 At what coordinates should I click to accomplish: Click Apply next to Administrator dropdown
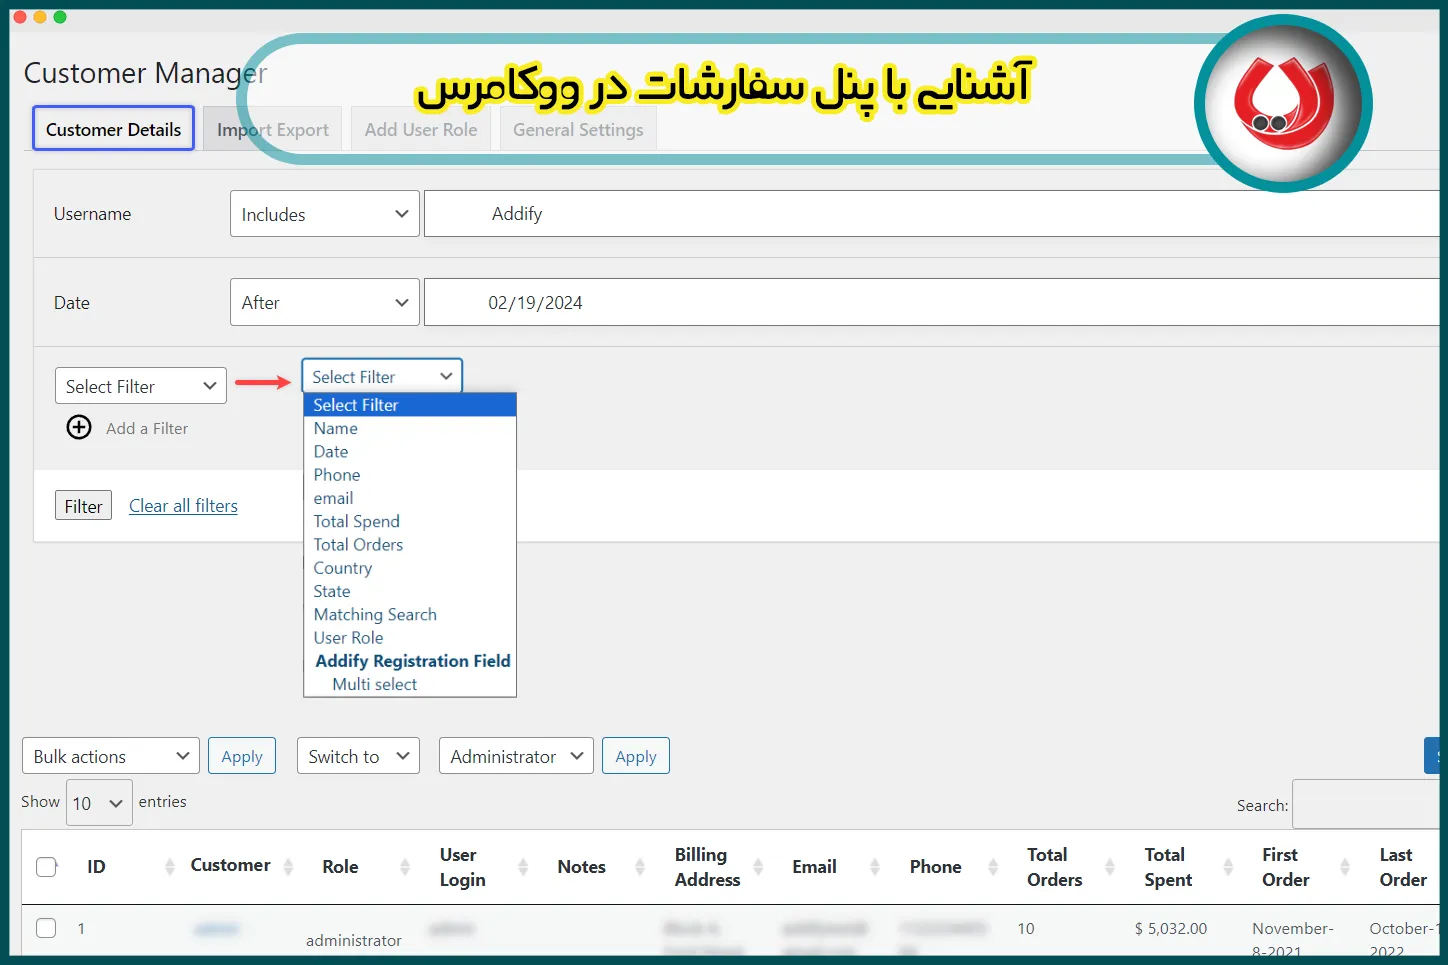(636, 756)
